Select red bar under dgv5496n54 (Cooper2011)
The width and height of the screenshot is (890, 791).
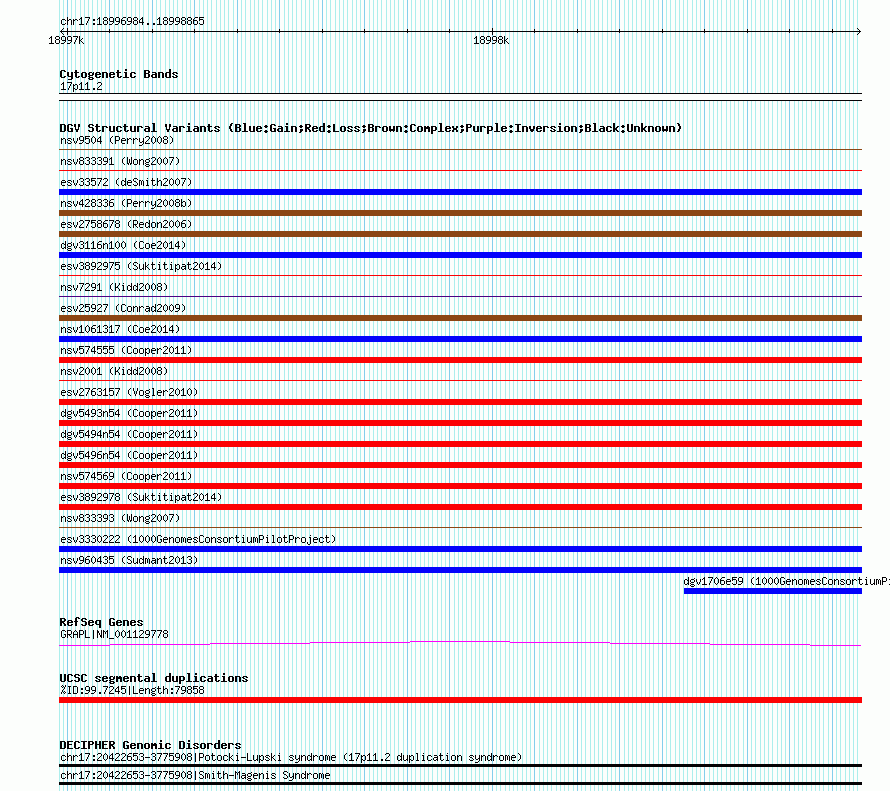[x=460, y=465]
